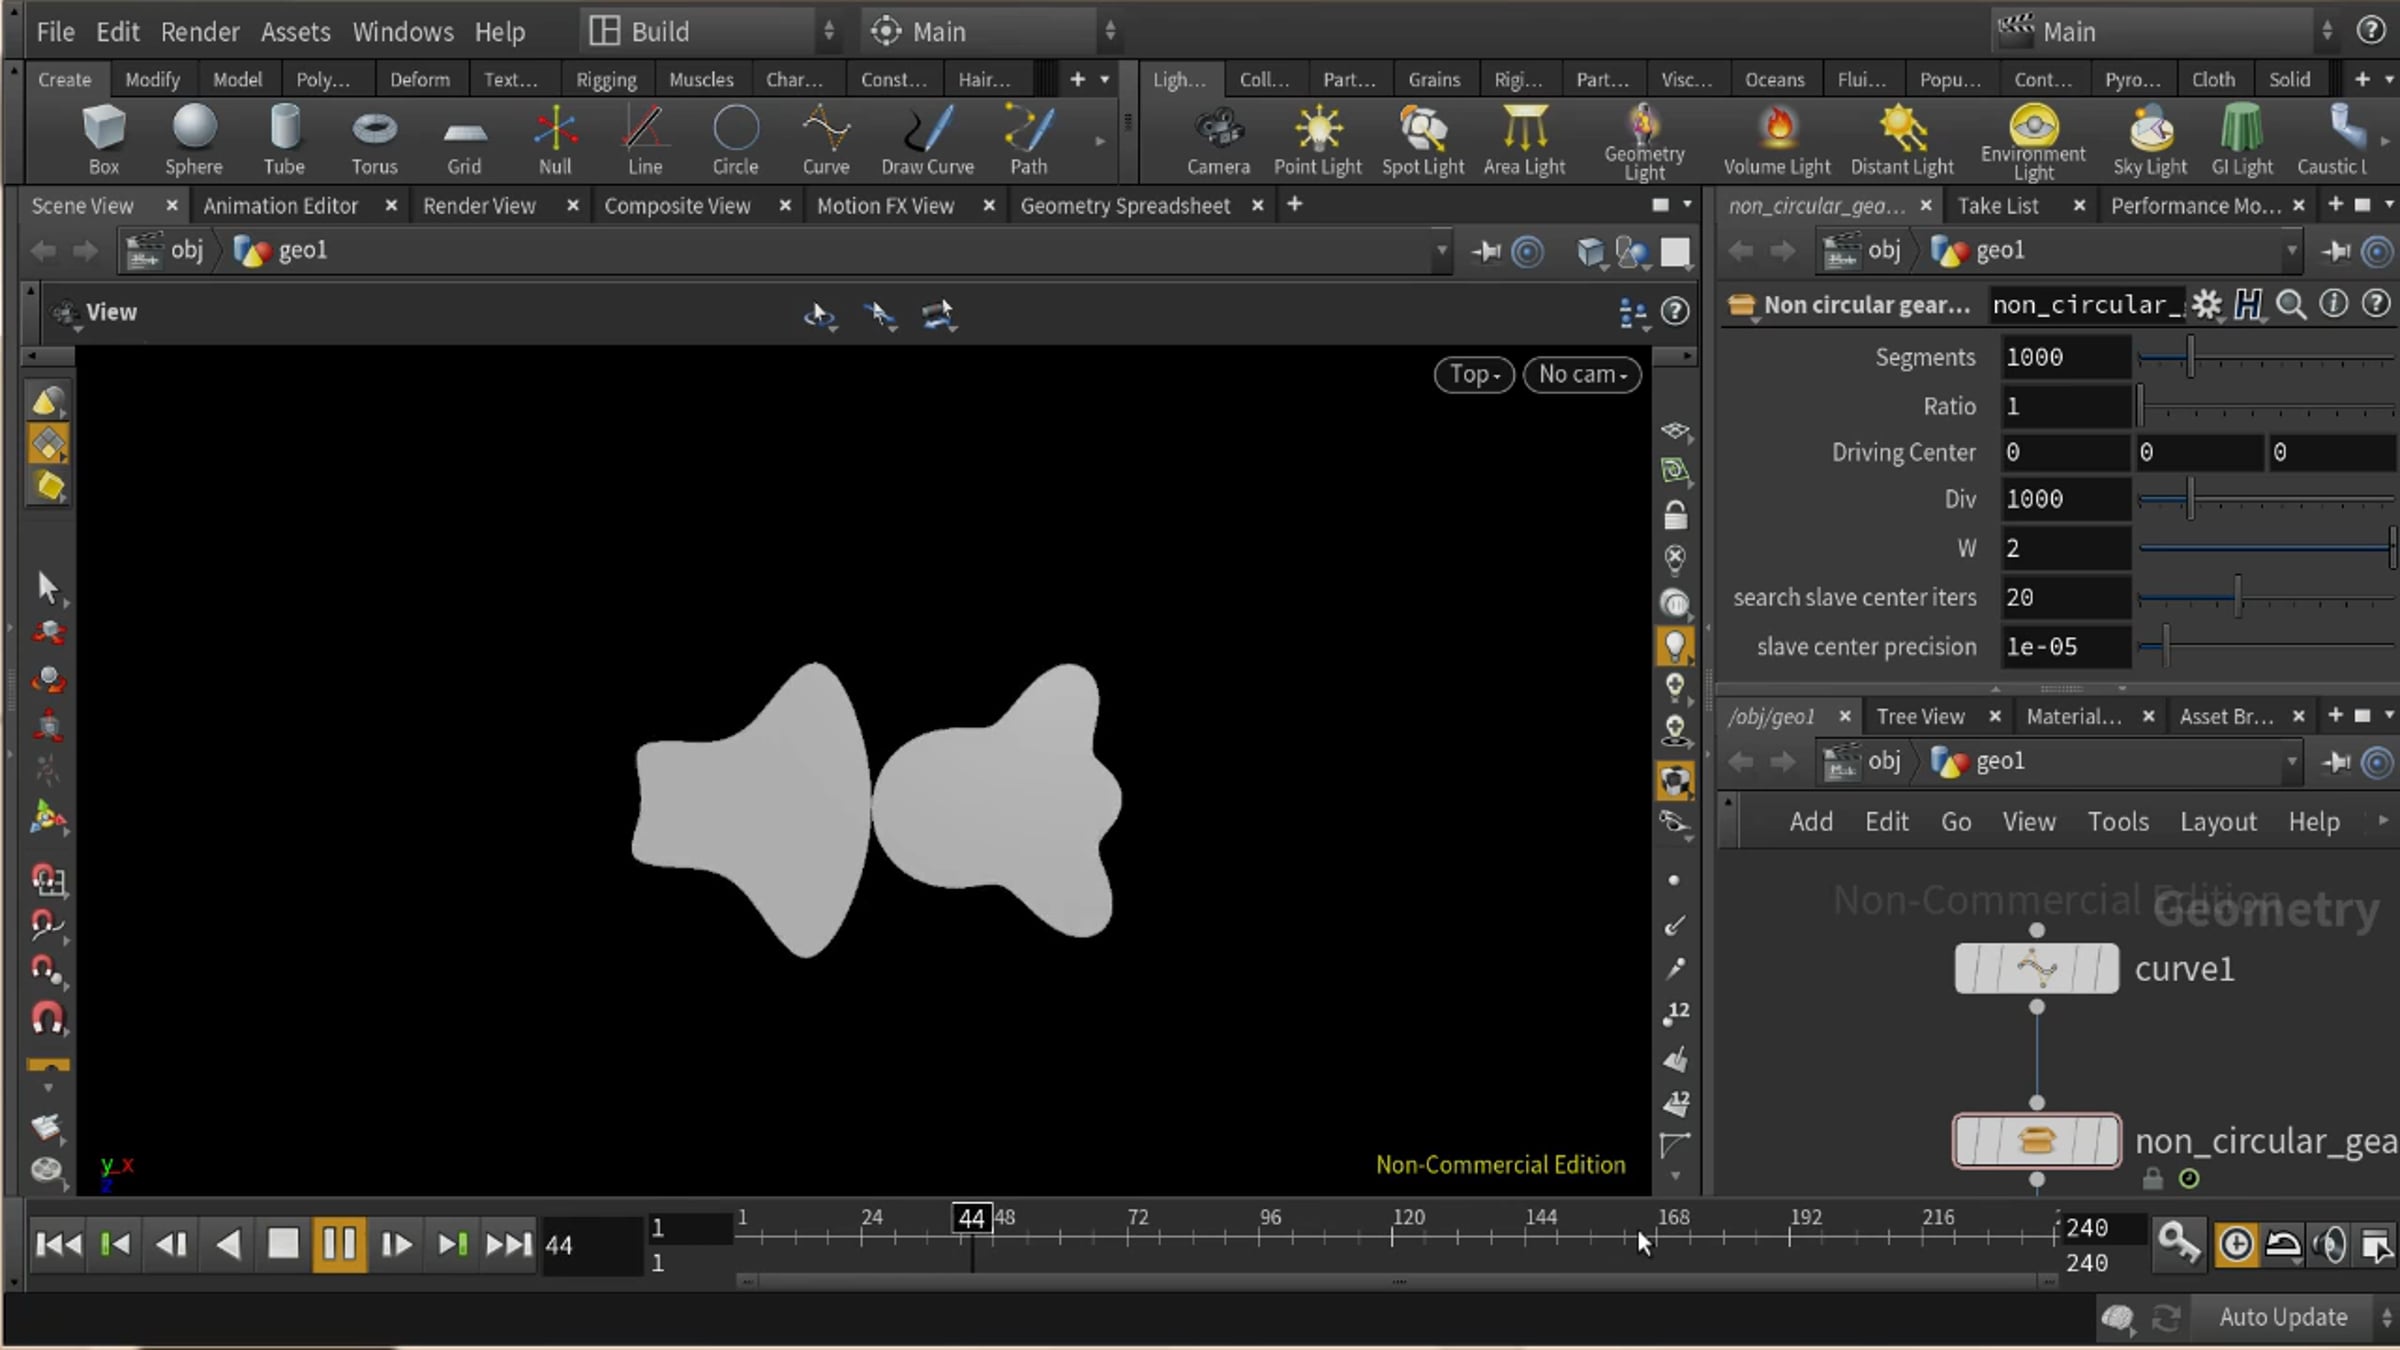Expand the Scene View path dropdown
The width and height of the screenshot is (2400, 1350).
pyautogui.click(x=1441, y=251)
